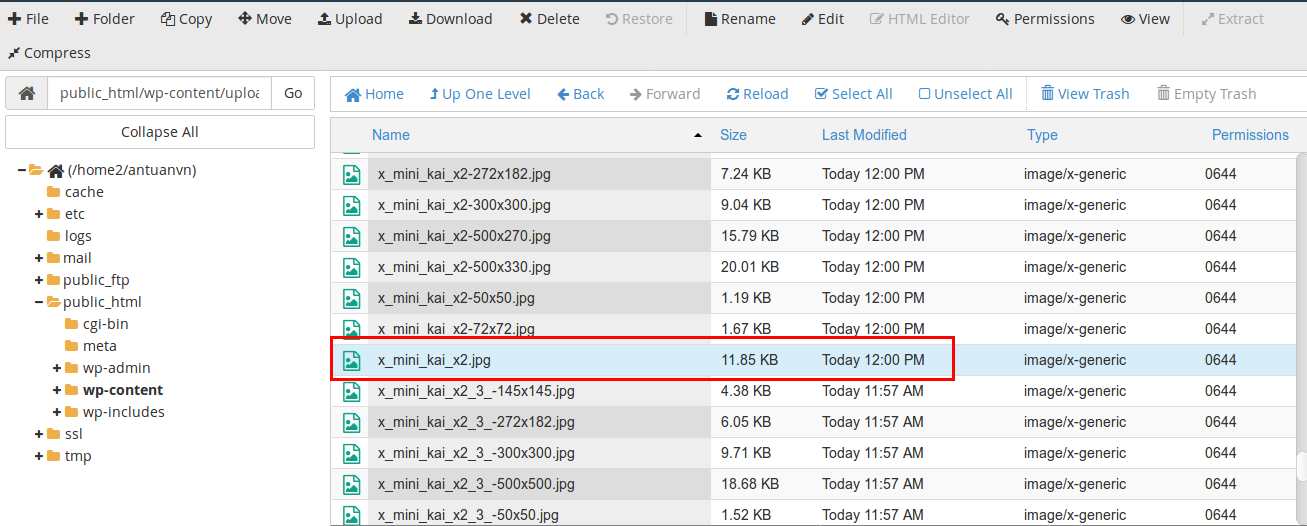Select the meta folder in tree

point(100,346)
